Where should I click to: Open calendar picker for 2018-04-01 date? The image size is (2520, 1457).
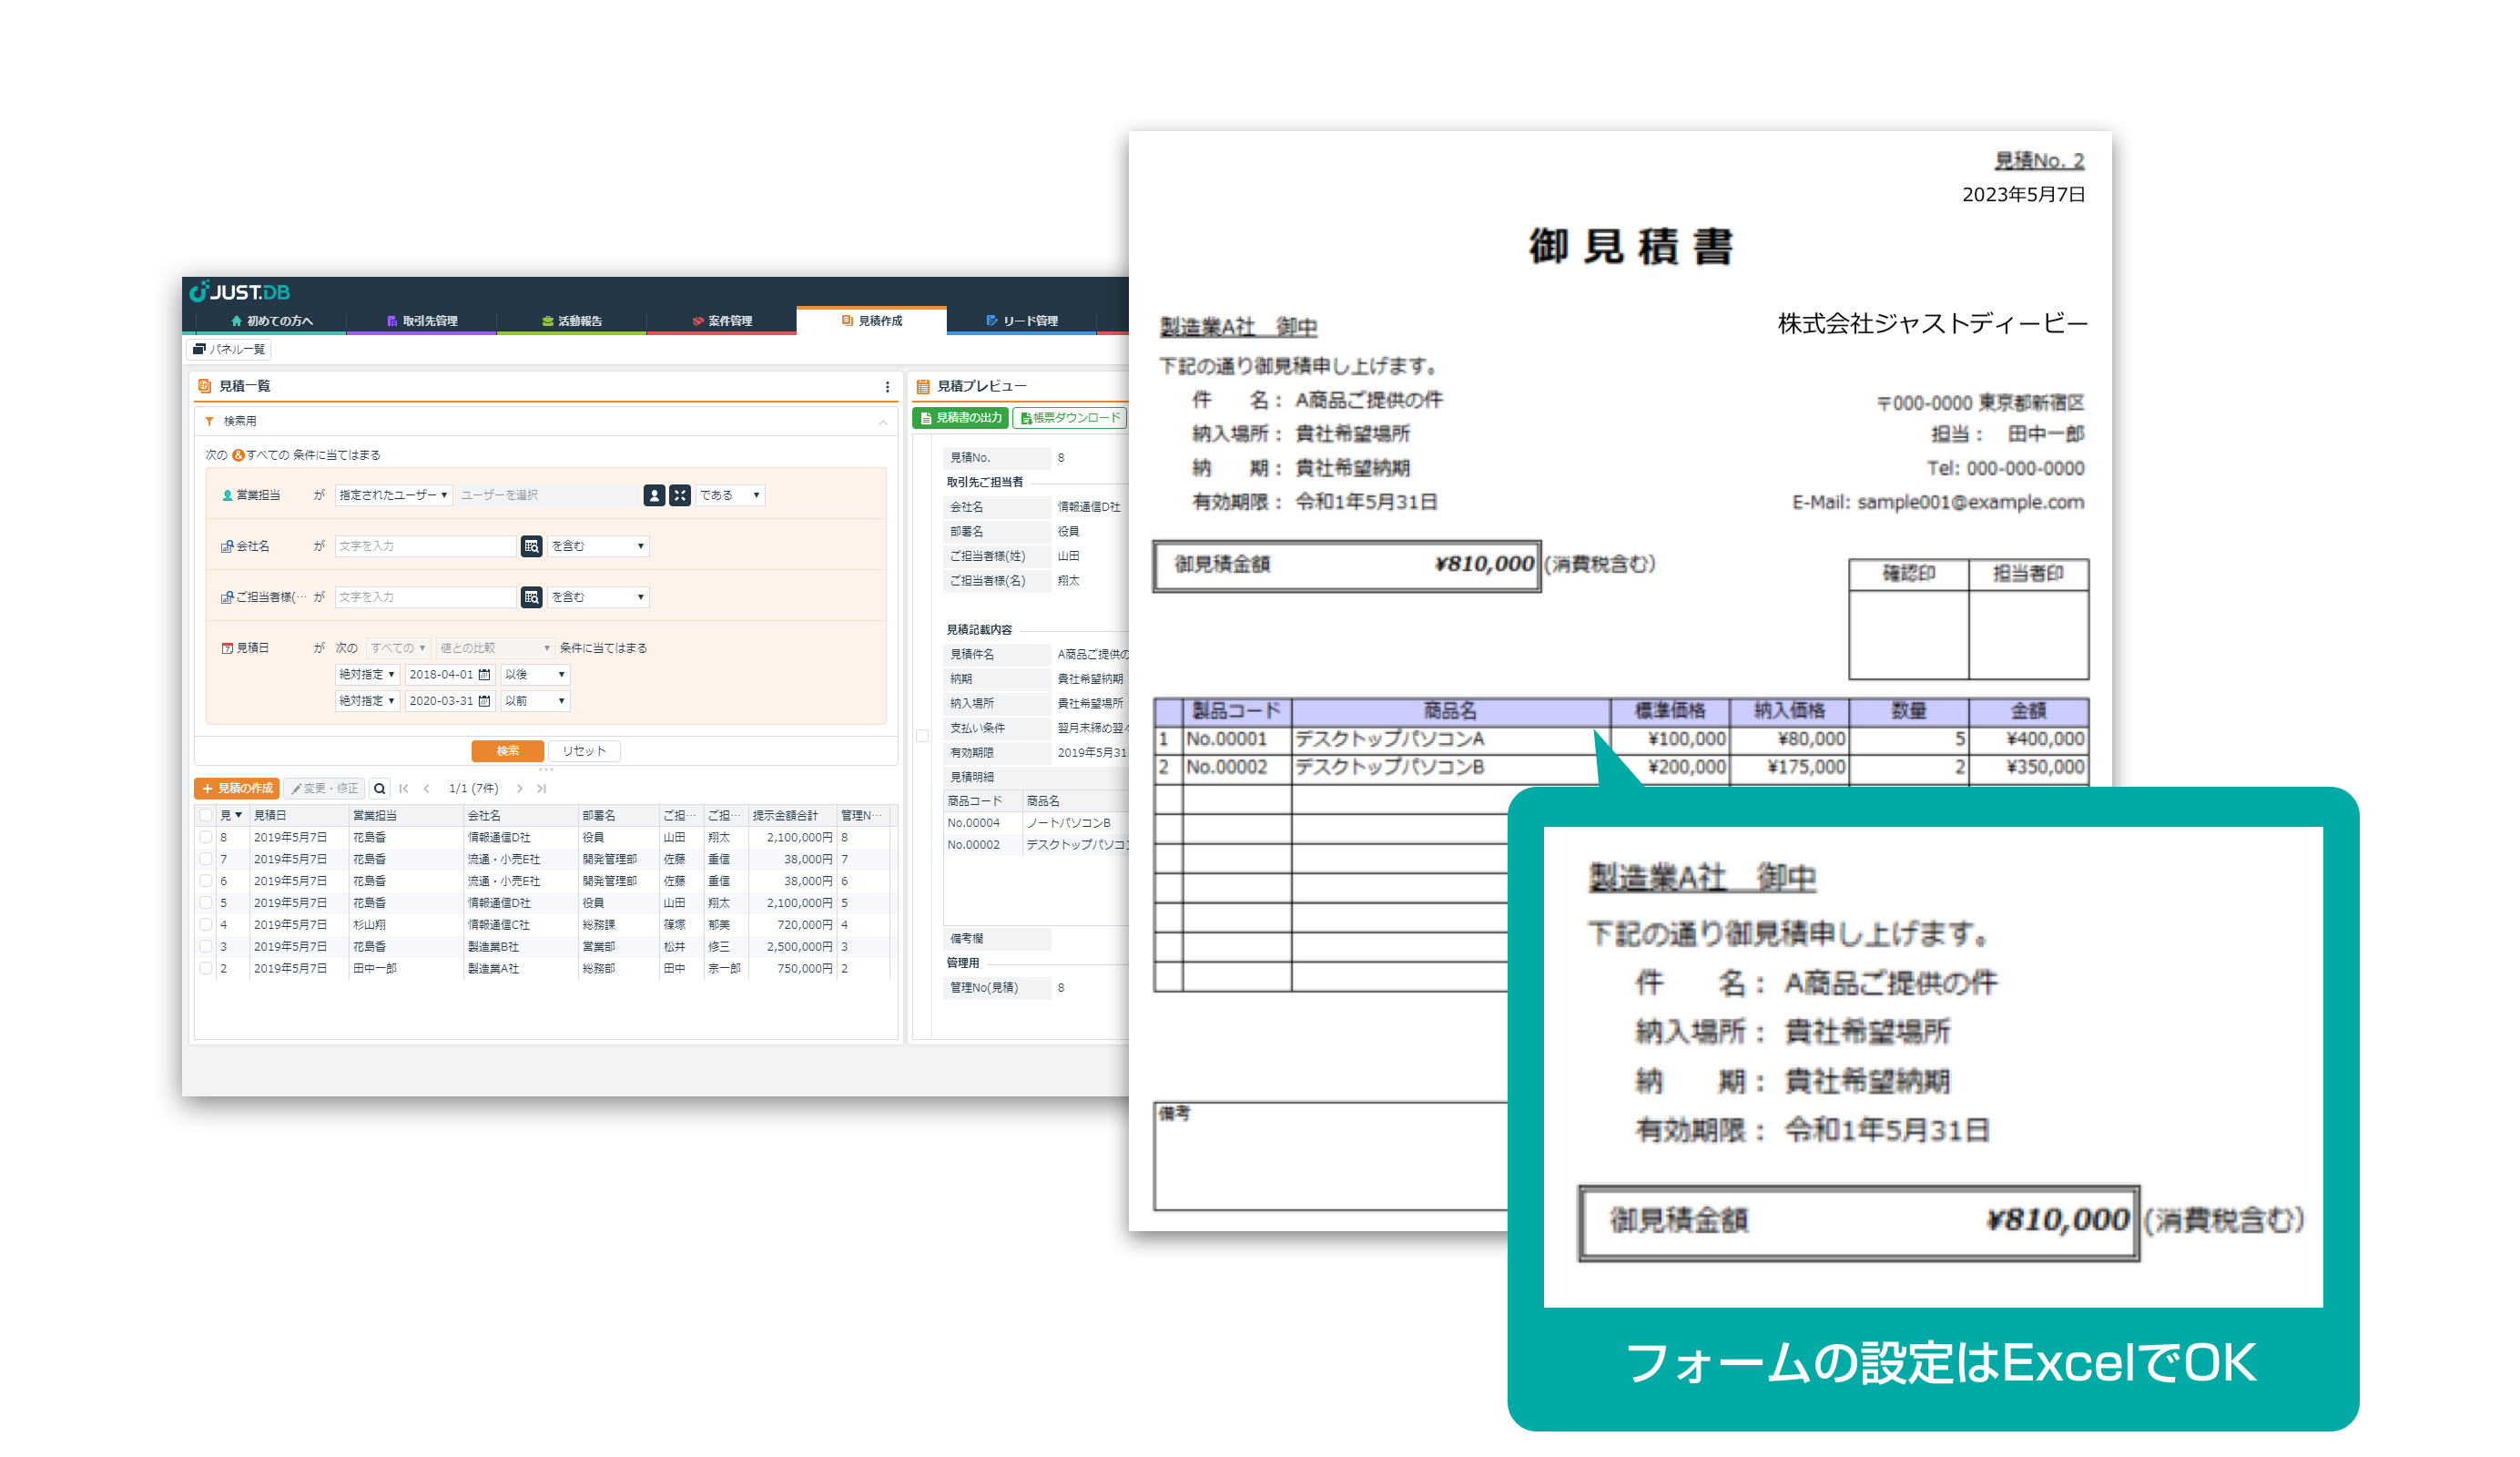click(x=485, y=675)
